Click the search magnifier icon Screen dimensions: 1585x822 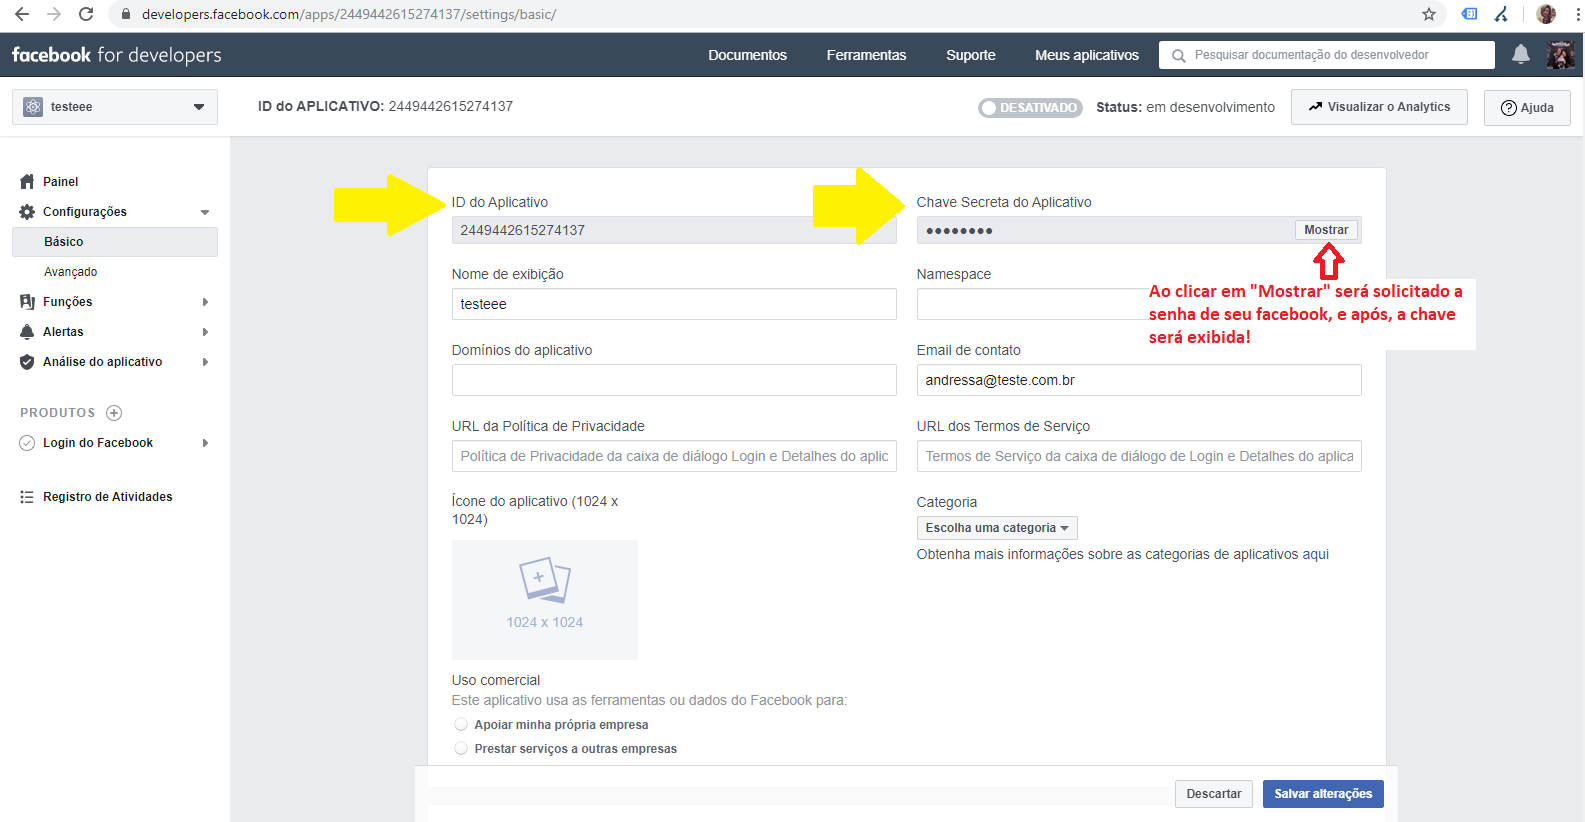[1179, 55]
